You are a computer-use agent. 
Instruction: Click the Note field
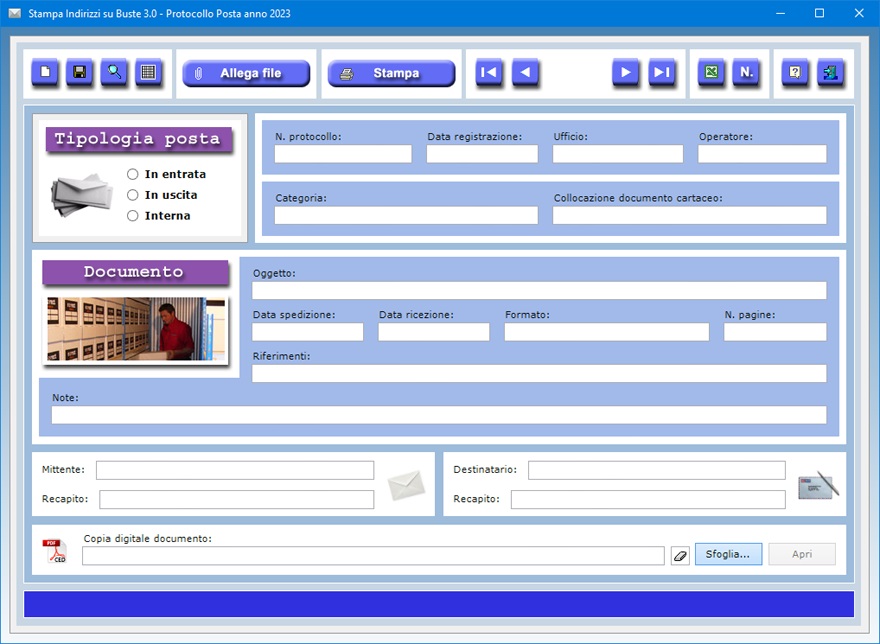[439, 415]
